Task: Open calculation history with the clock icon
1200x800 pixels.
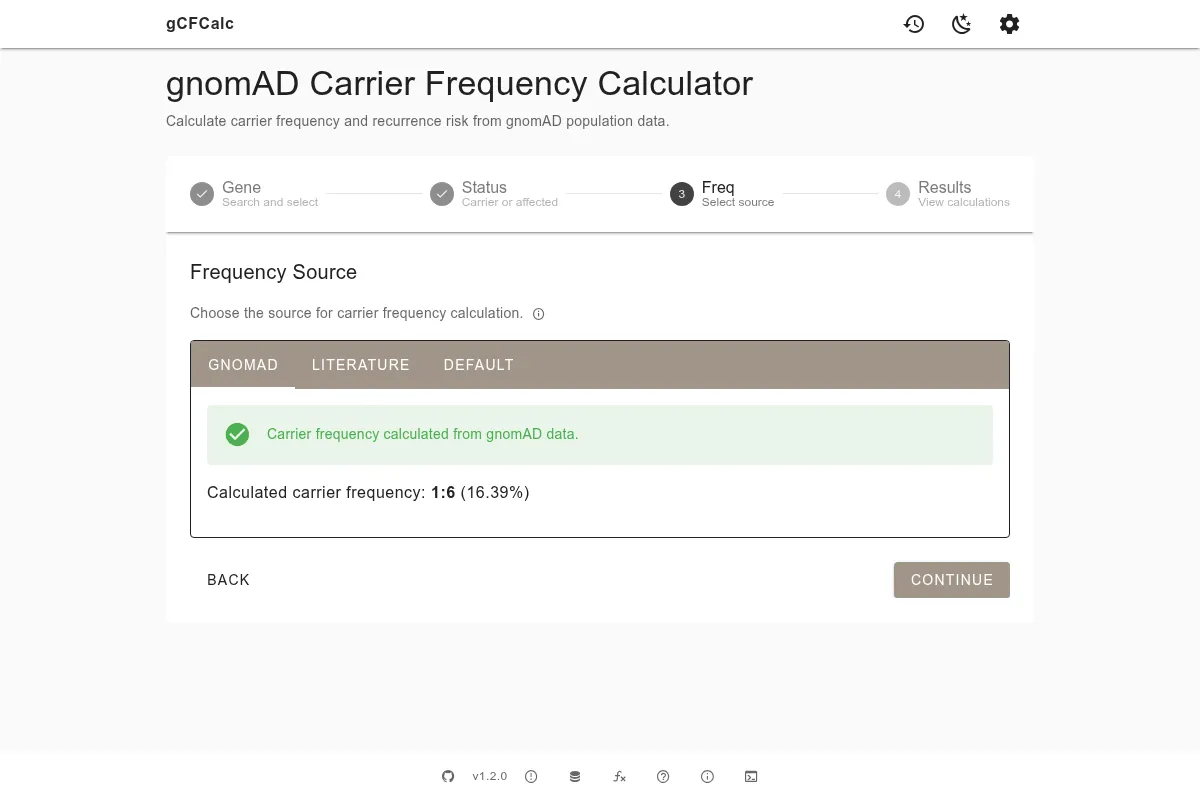Action: [913, 24]
